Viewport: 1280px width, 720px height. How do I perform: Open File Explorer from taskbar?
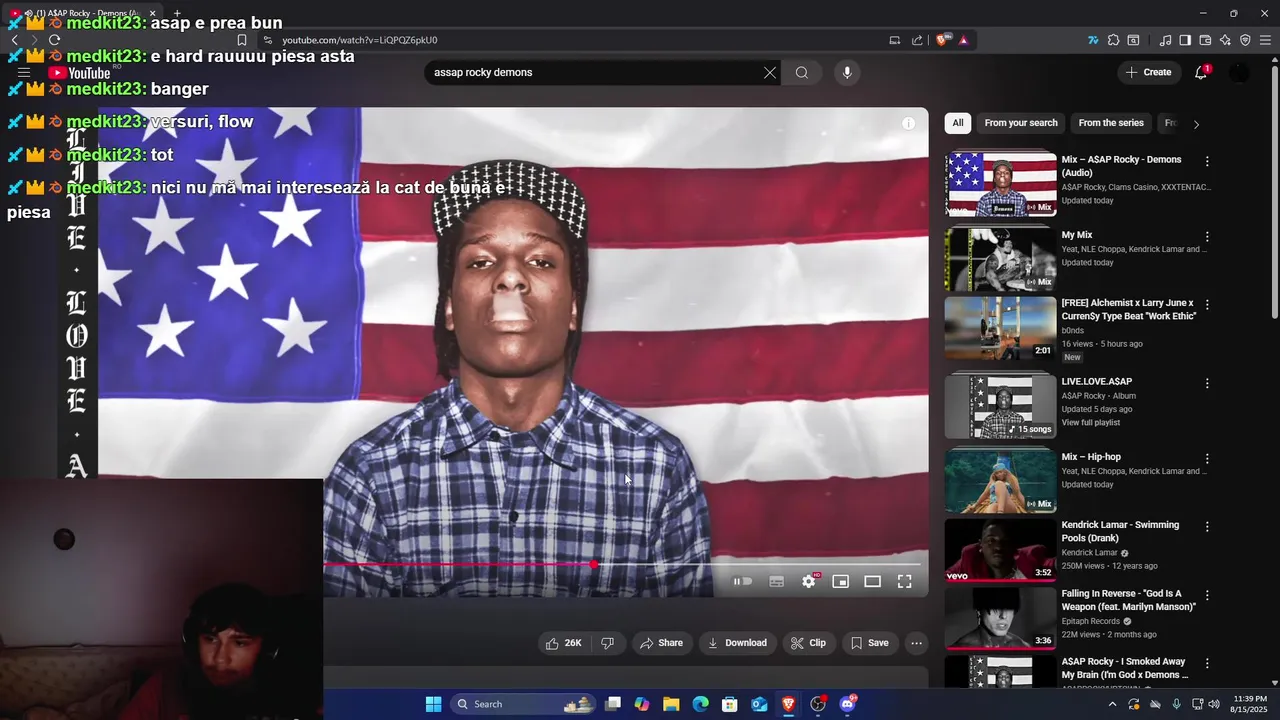[671, 704]
